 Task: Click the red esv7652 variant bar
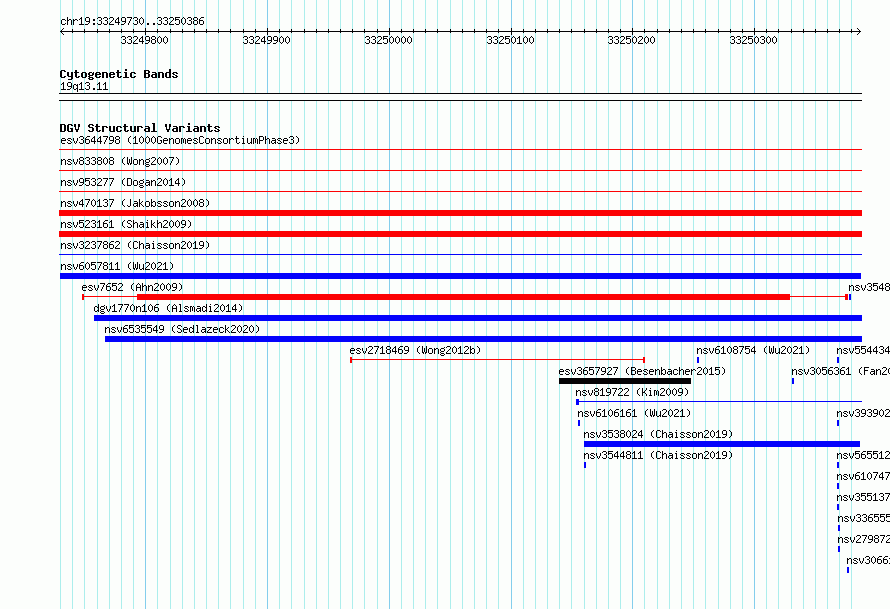(x=463, y=297)
